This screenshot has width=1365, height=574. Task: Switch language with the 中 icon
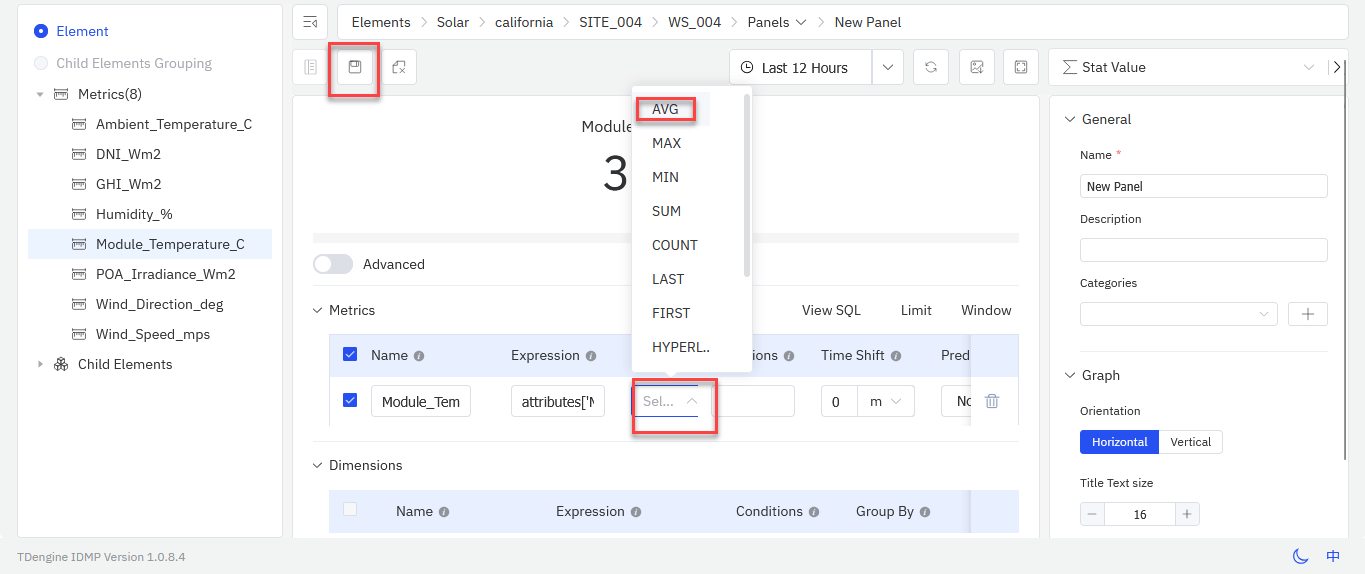pyautogui.click(x=1332, y=556)
